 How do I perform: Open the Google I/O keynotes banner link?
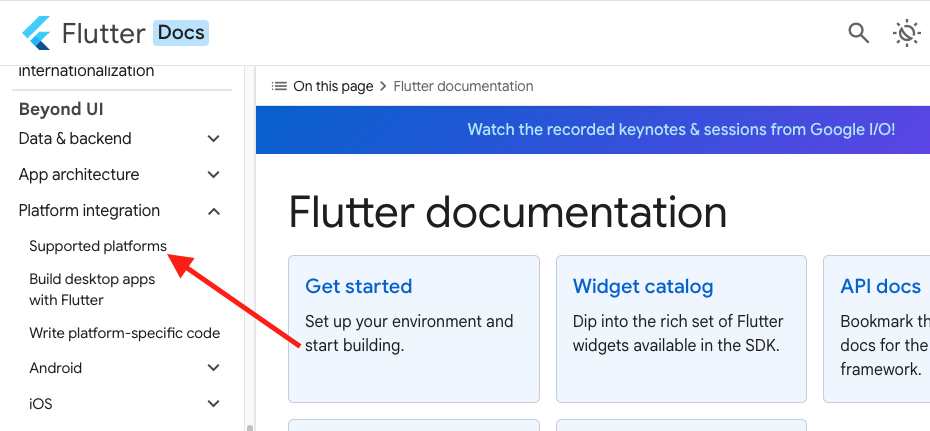pos(681,130)
